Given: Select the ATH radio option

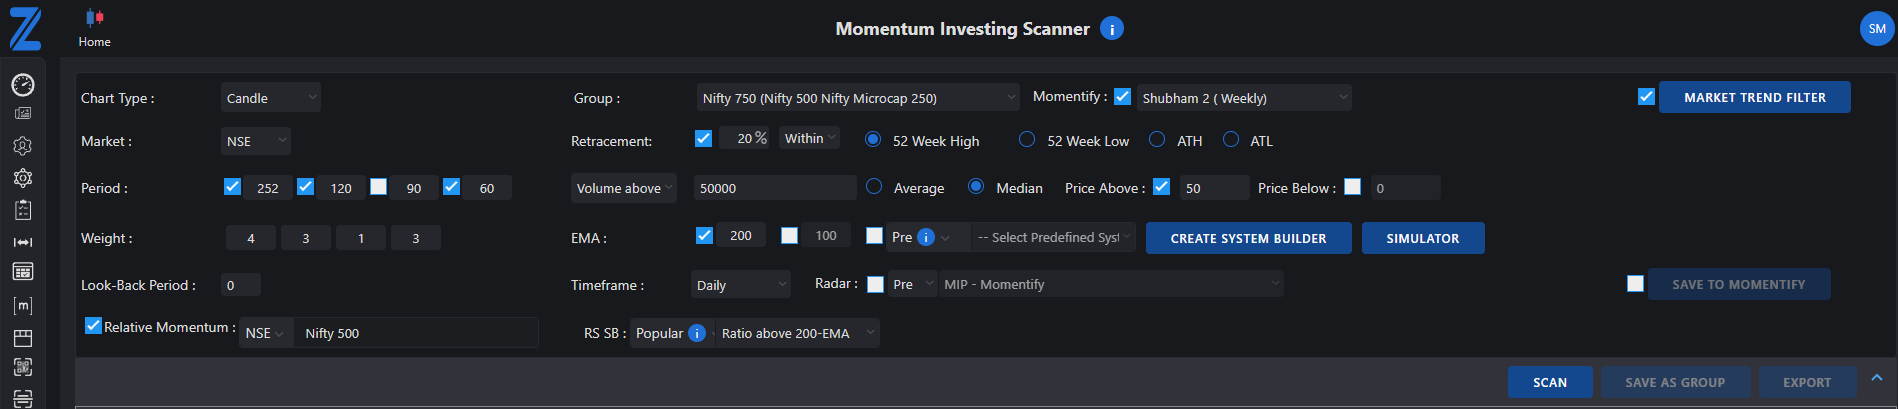Looking at the screenshot, I should [x=1157, y=139].
